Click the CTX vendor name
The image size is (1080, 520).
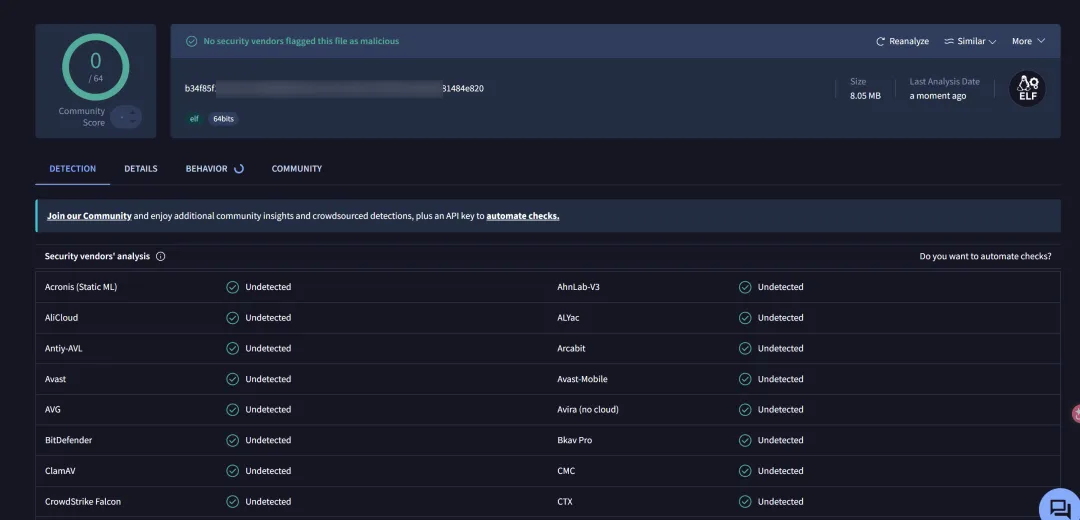coord(565,501)
